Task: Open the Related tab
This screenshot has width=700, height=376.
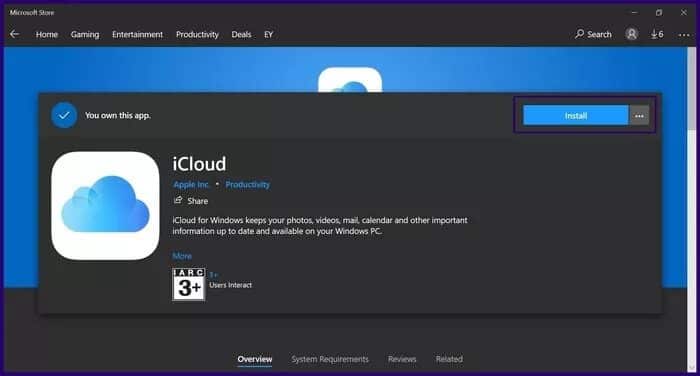Action: 449,359
